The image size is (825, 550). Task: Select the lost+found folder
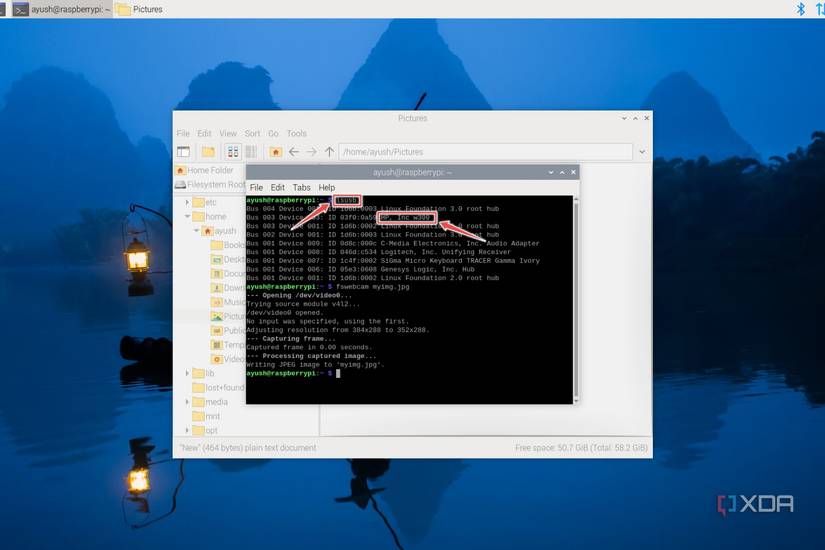tap(218, 387)
